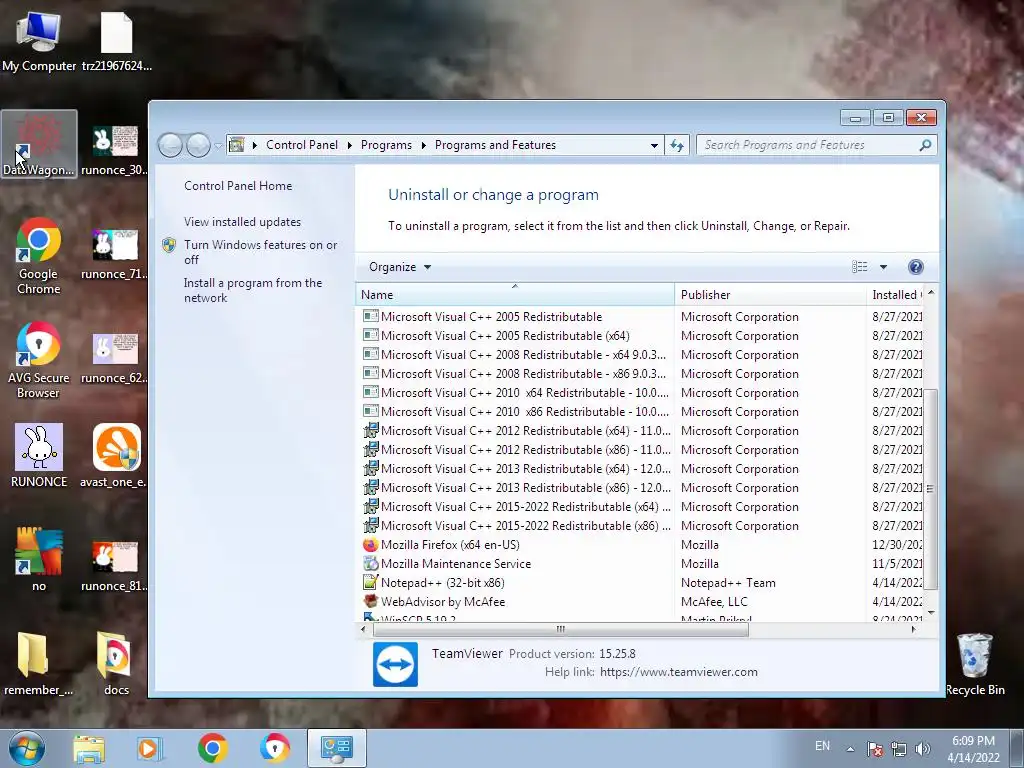
Task: Click the taskbar clock showing 6:09 PM
Action: tap(973, 749)
